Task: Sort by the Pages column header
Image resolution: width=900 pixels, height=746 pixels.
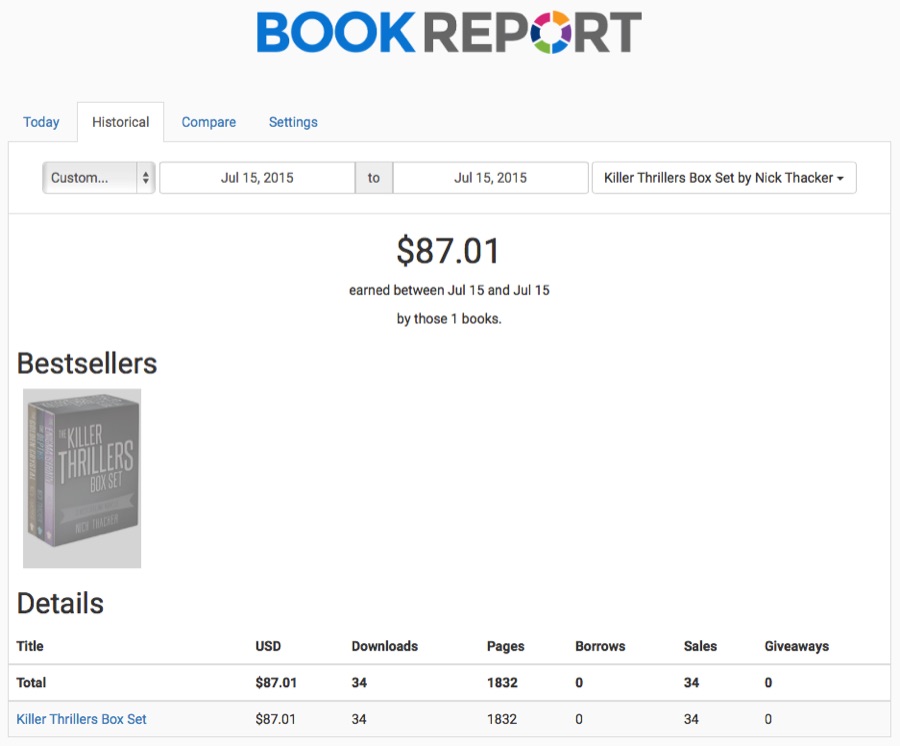Action: tap(505, 646)
